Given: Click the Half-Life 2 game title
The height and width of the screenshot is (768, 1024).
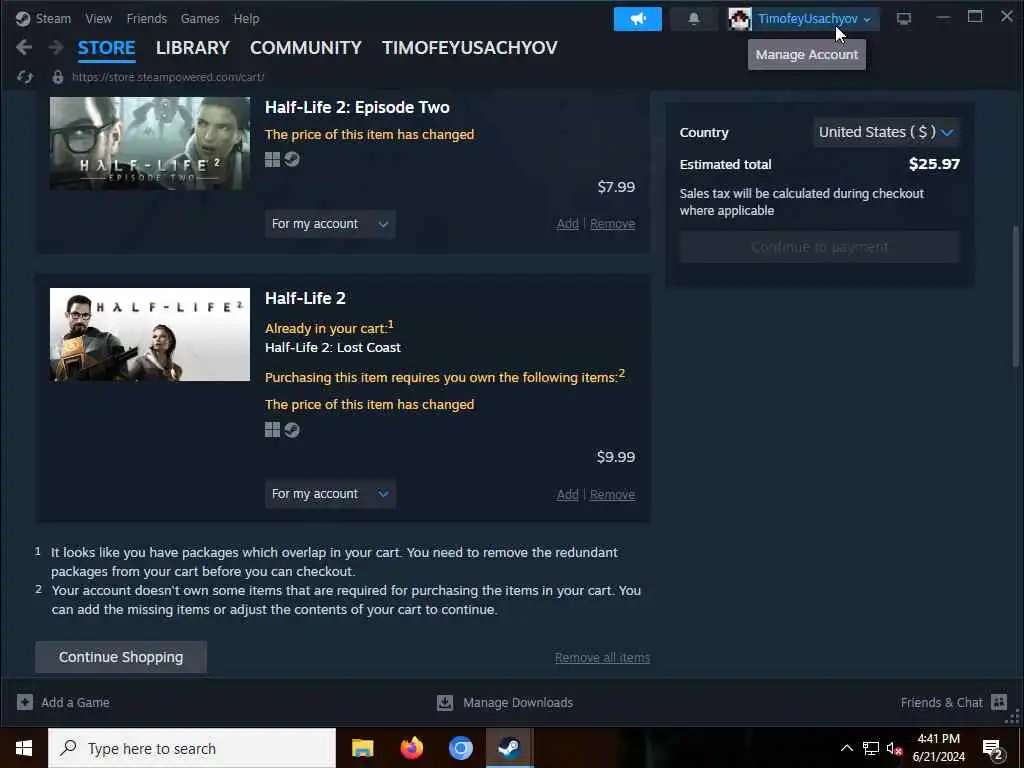Looking at the screenshot, I should [305, 298].
